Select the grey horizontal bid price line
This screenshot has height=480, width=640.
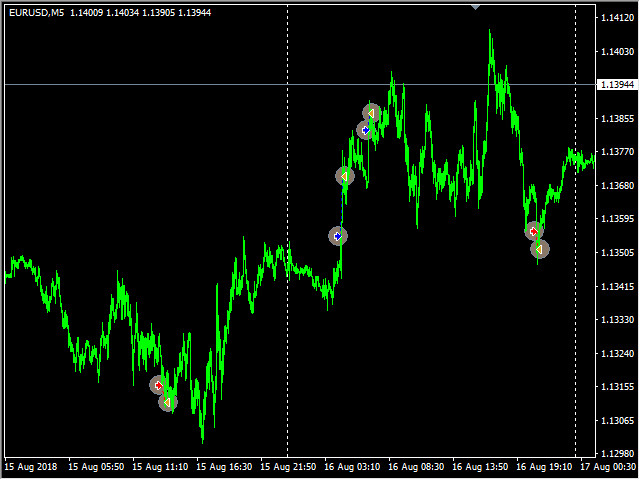(x=300, y=84)
